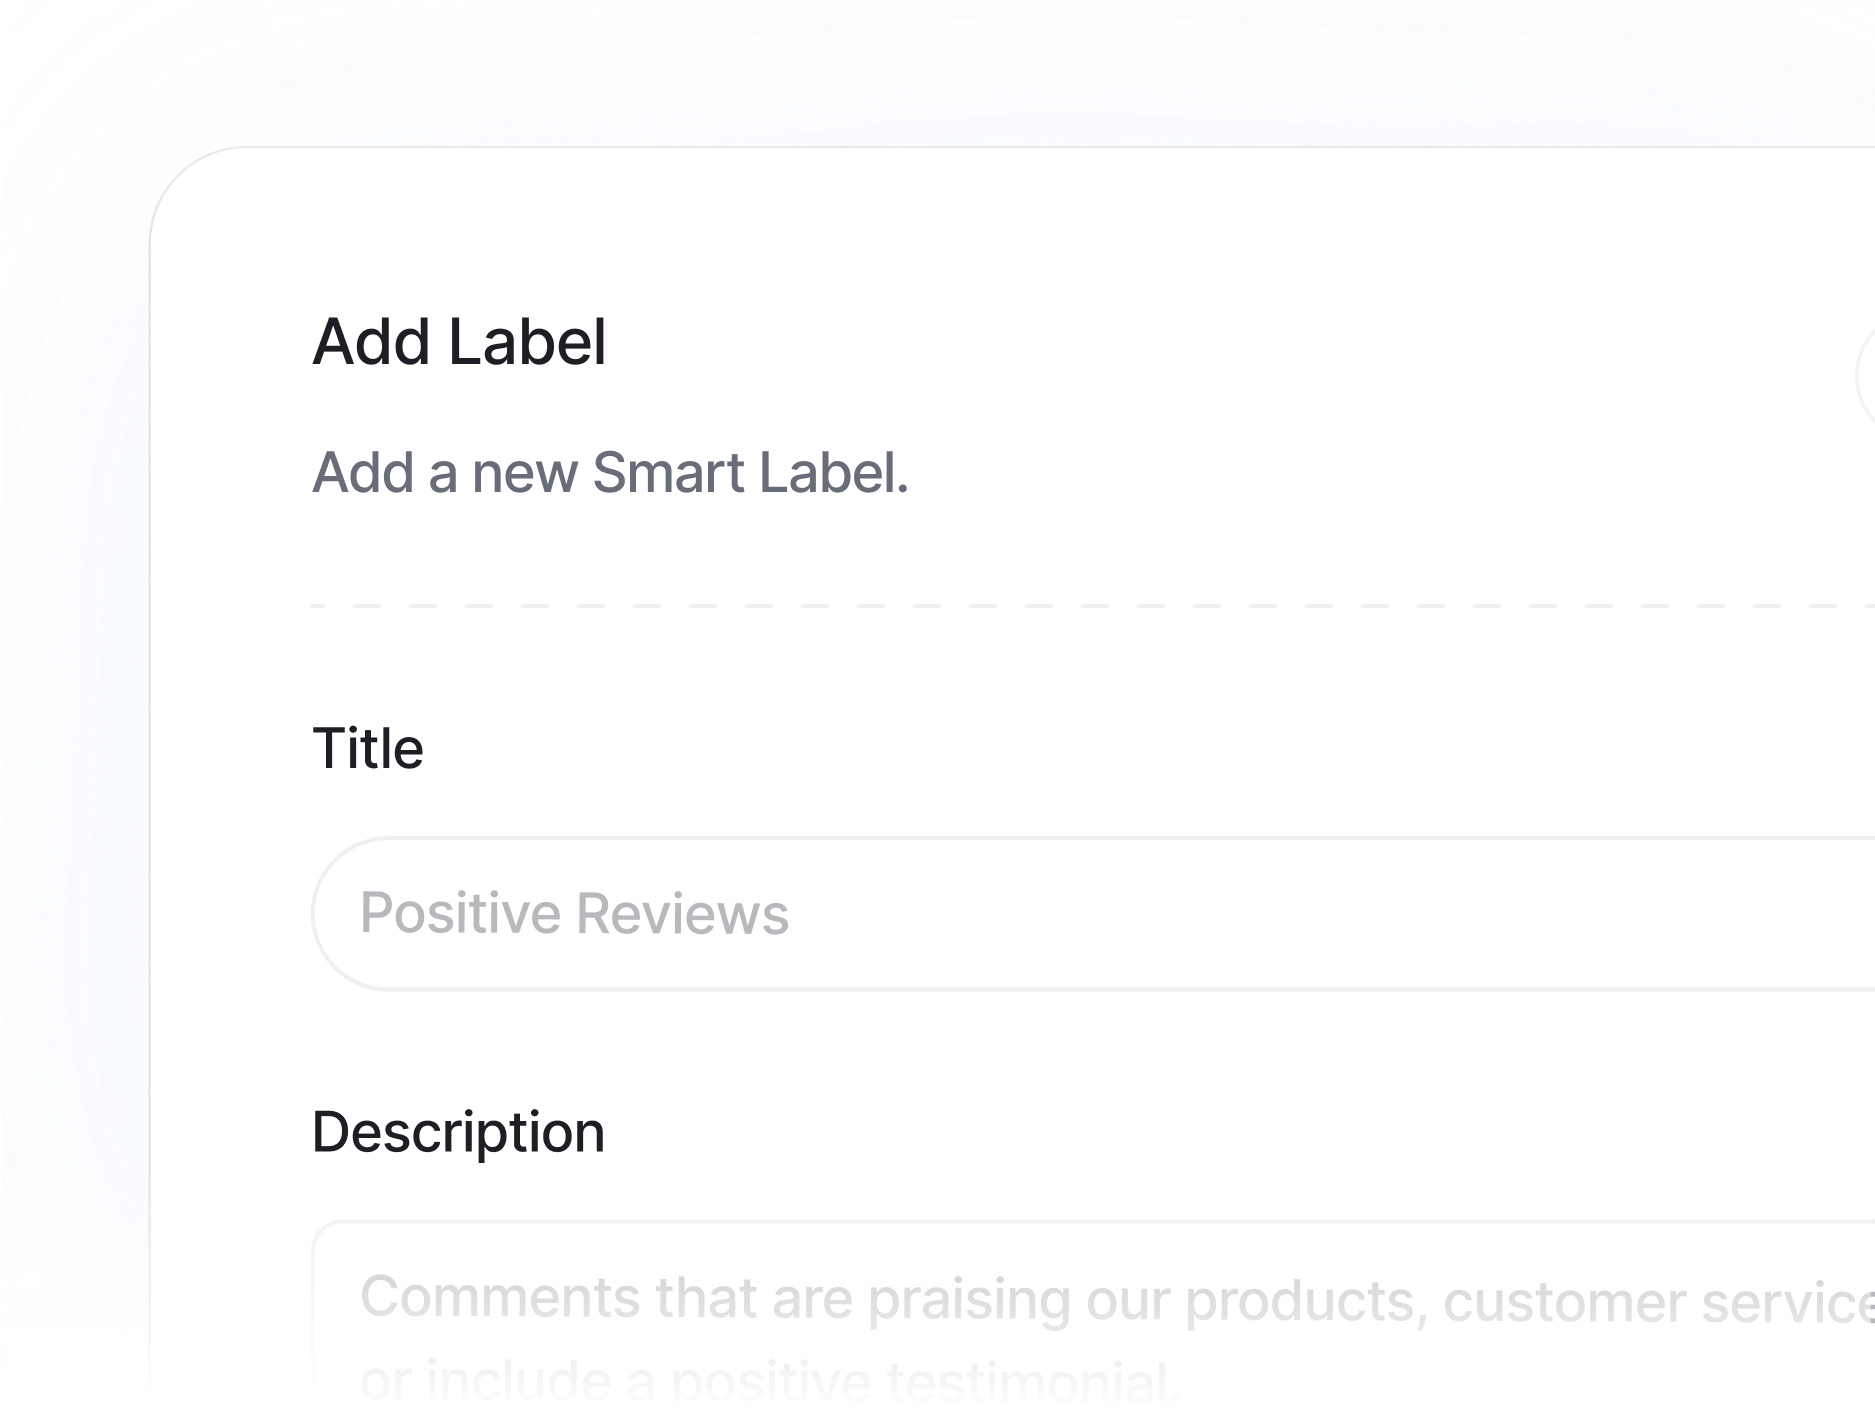The width and height of the screenshot is (1875, 1412).
Task: Click the 'Add a new Smart Label.' subtitle
Action: (x=610, y=472)
